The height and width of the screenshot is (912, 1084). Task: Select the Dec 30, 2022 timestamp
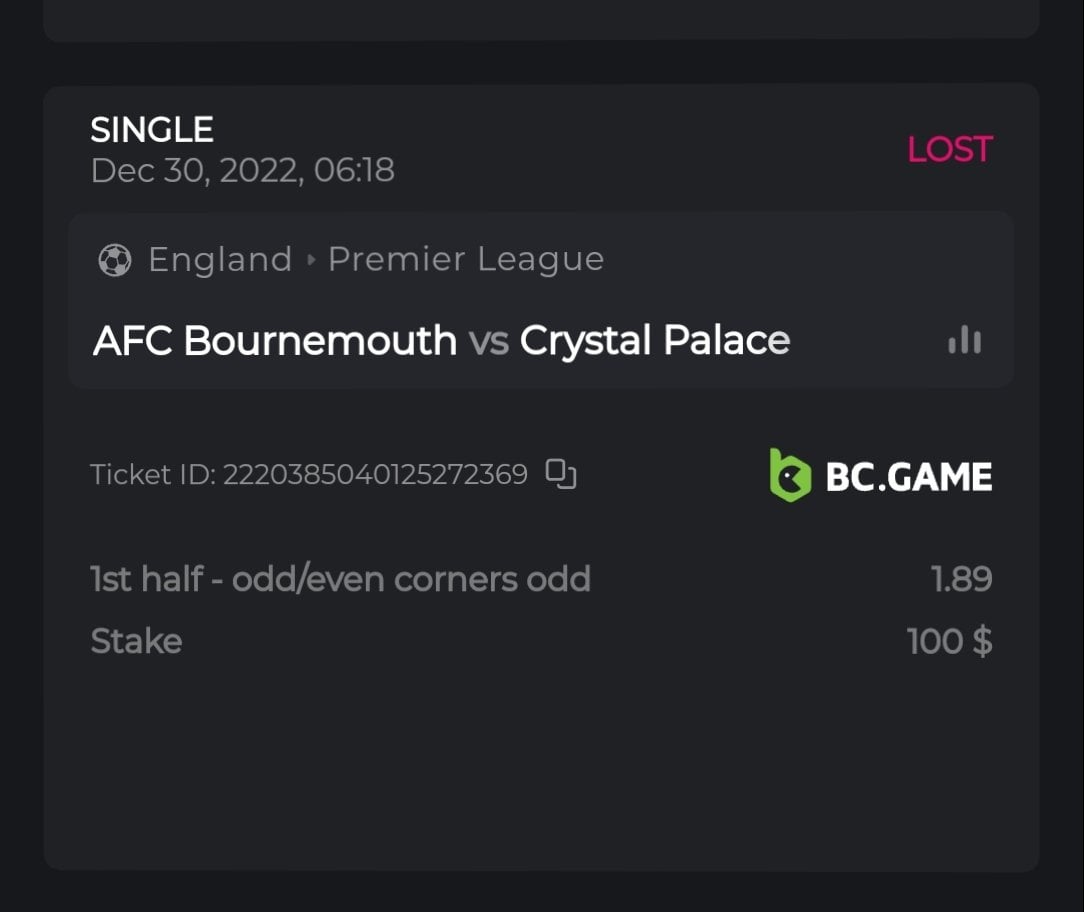242,171
